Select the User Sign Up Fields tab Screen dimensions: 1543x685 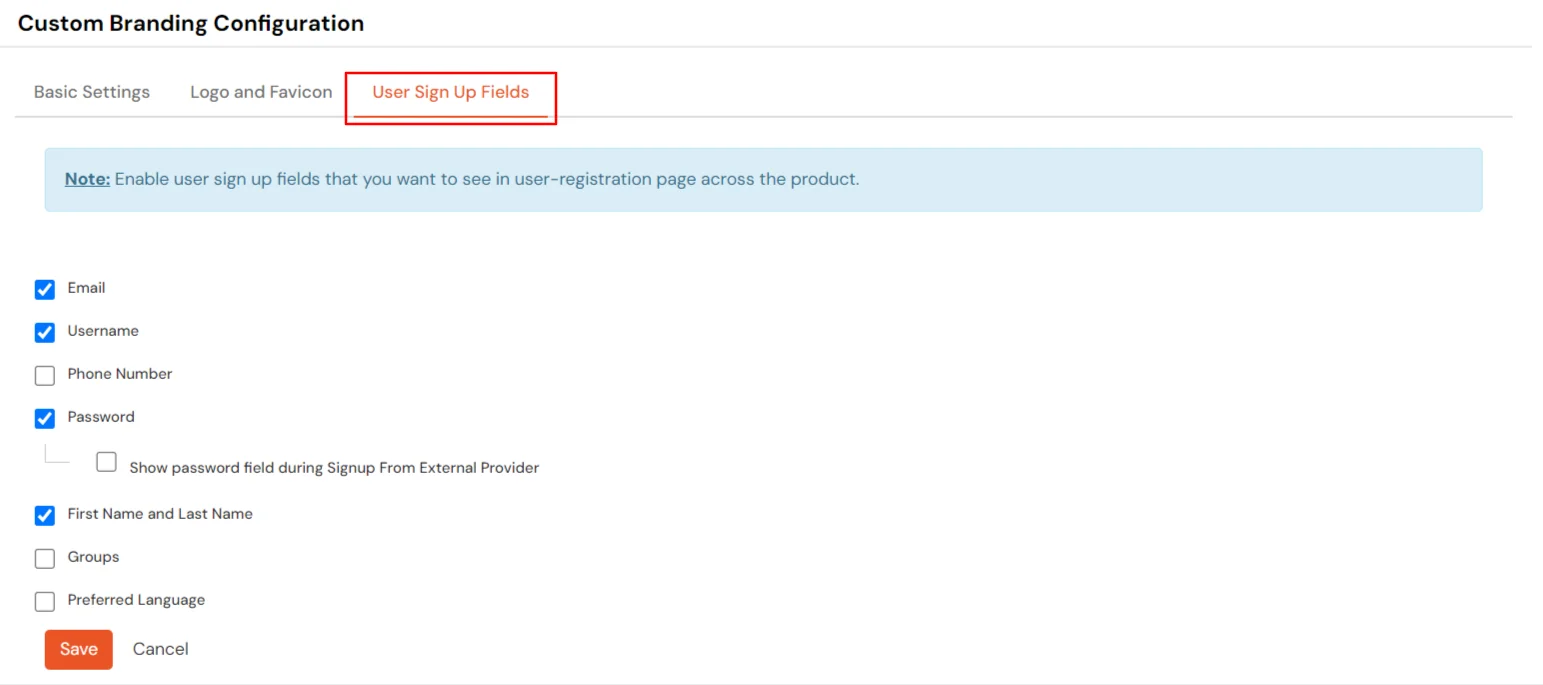tap(450, 91)
